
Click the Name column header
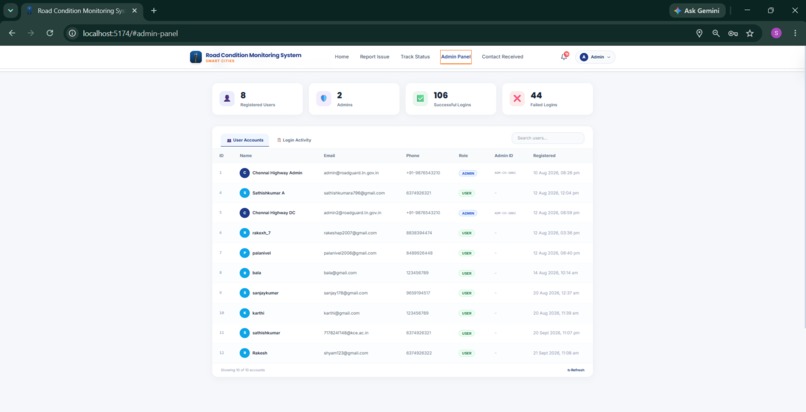coord(246,156)
